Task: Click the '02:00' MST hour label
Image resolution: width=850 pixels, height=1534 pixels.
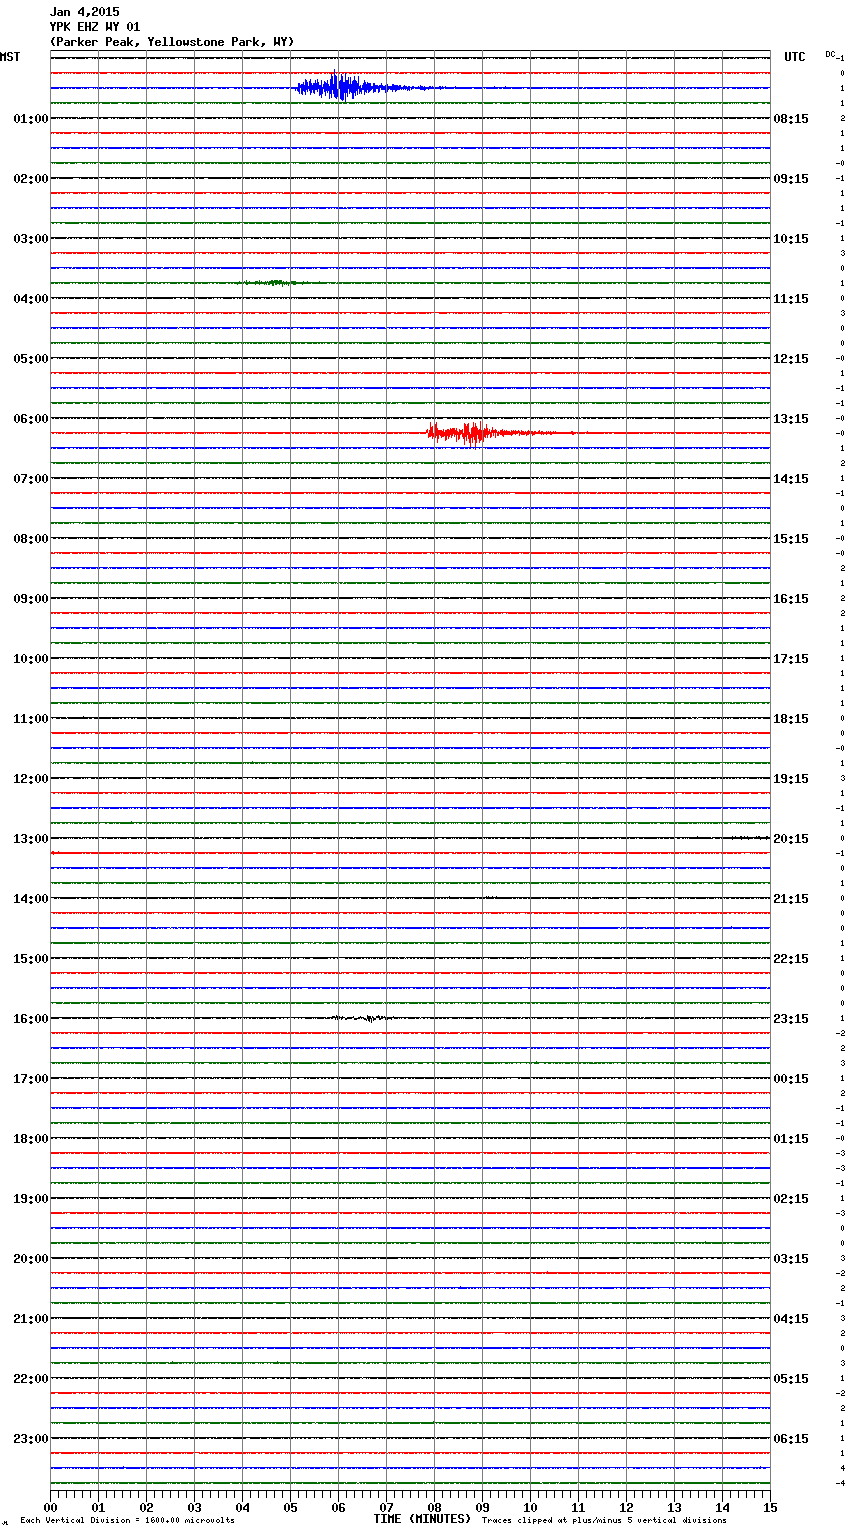Action: point(30,179)
